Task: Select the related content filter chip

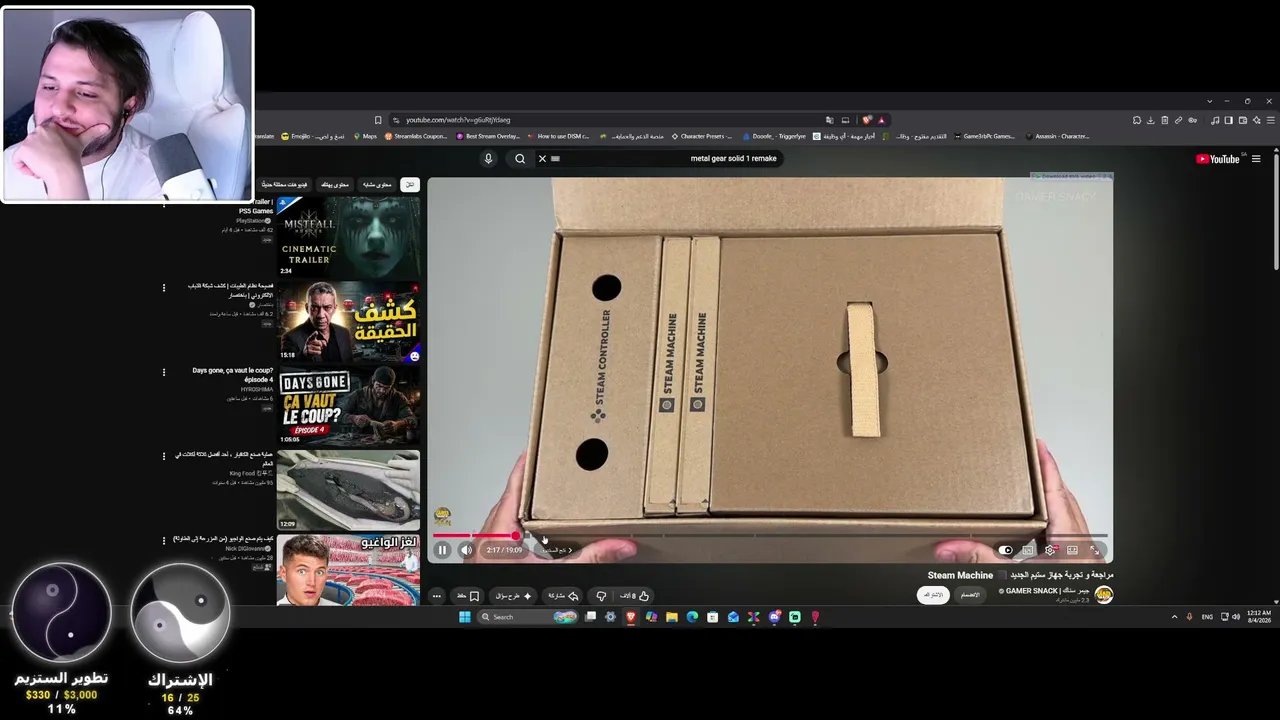Action: click(377, 185)
